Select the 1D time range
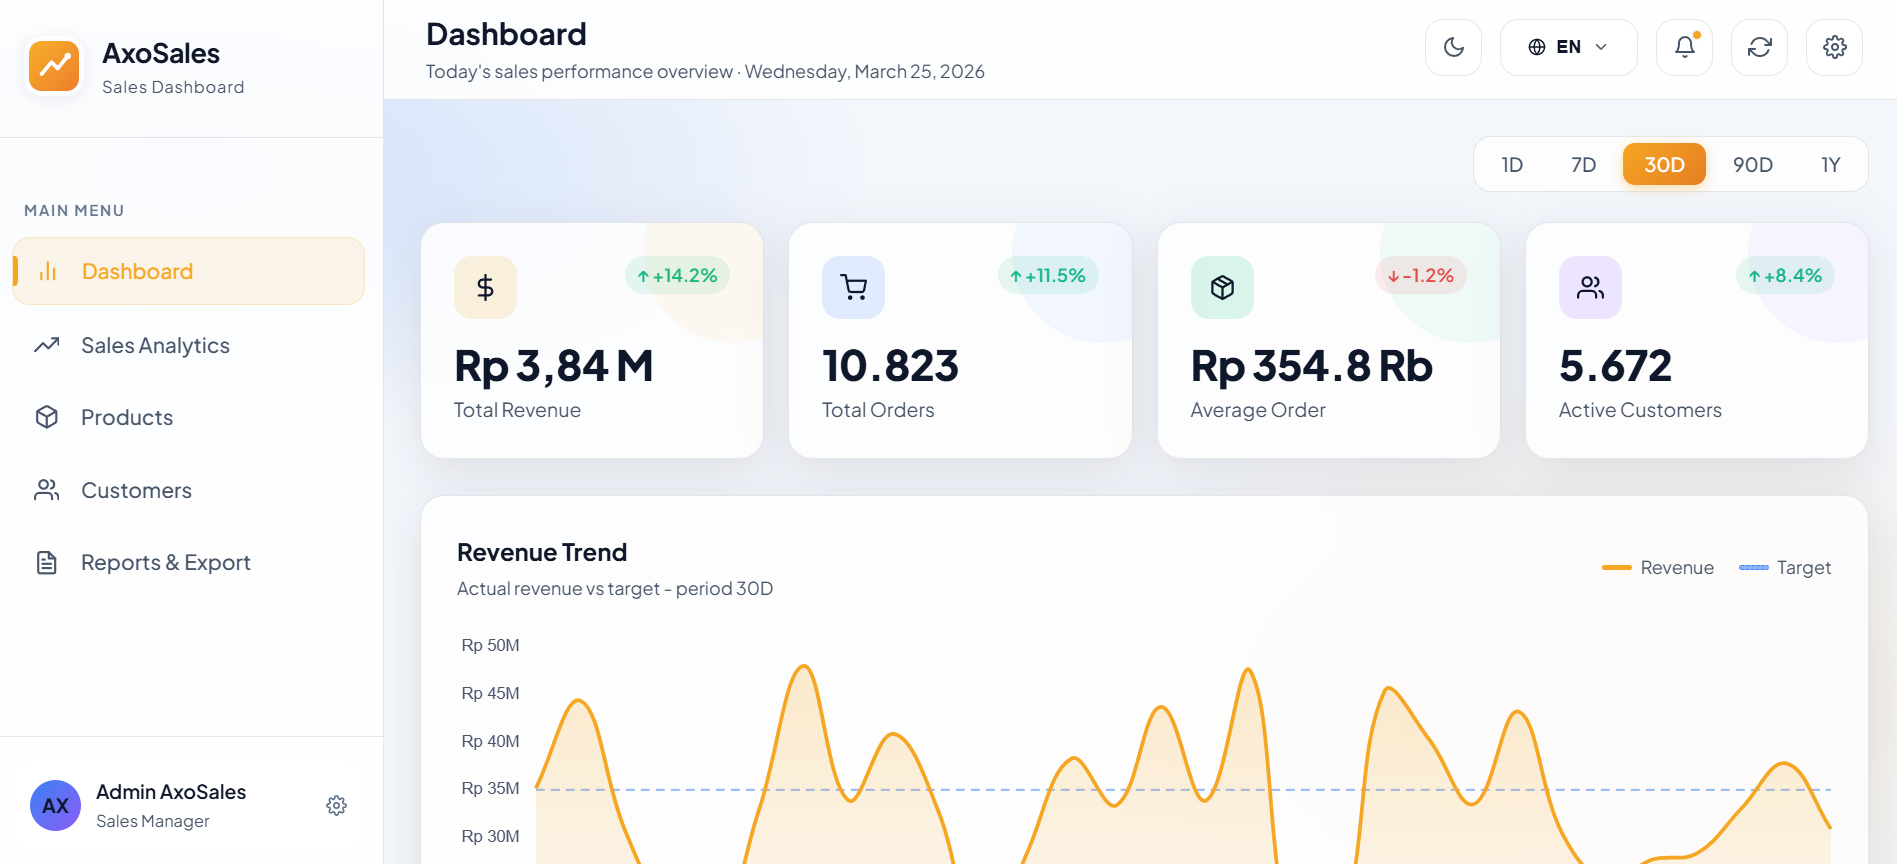Viewport: 1897px width, 864px height. (1512, 164)
